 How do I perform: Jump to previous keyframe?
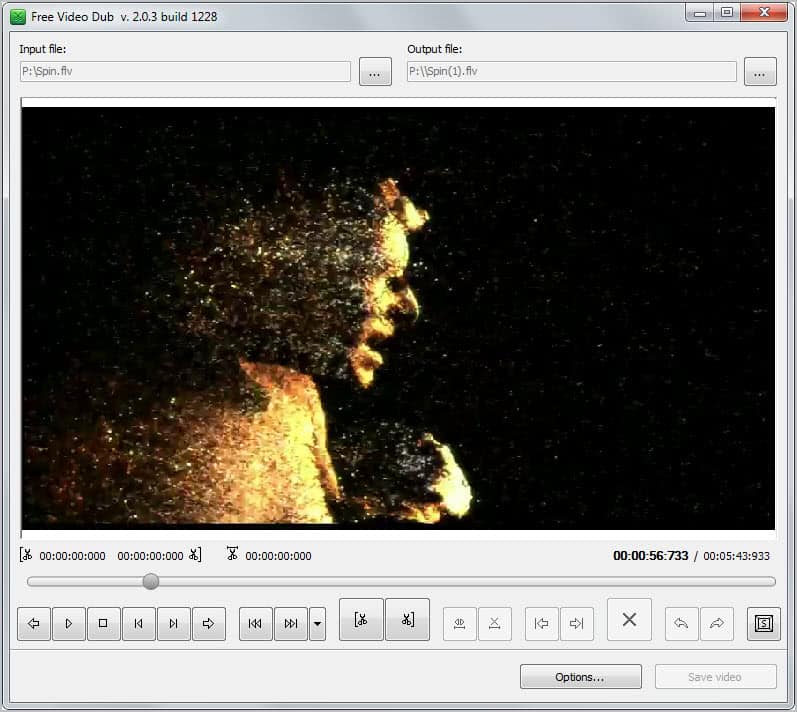coord(256,624)
